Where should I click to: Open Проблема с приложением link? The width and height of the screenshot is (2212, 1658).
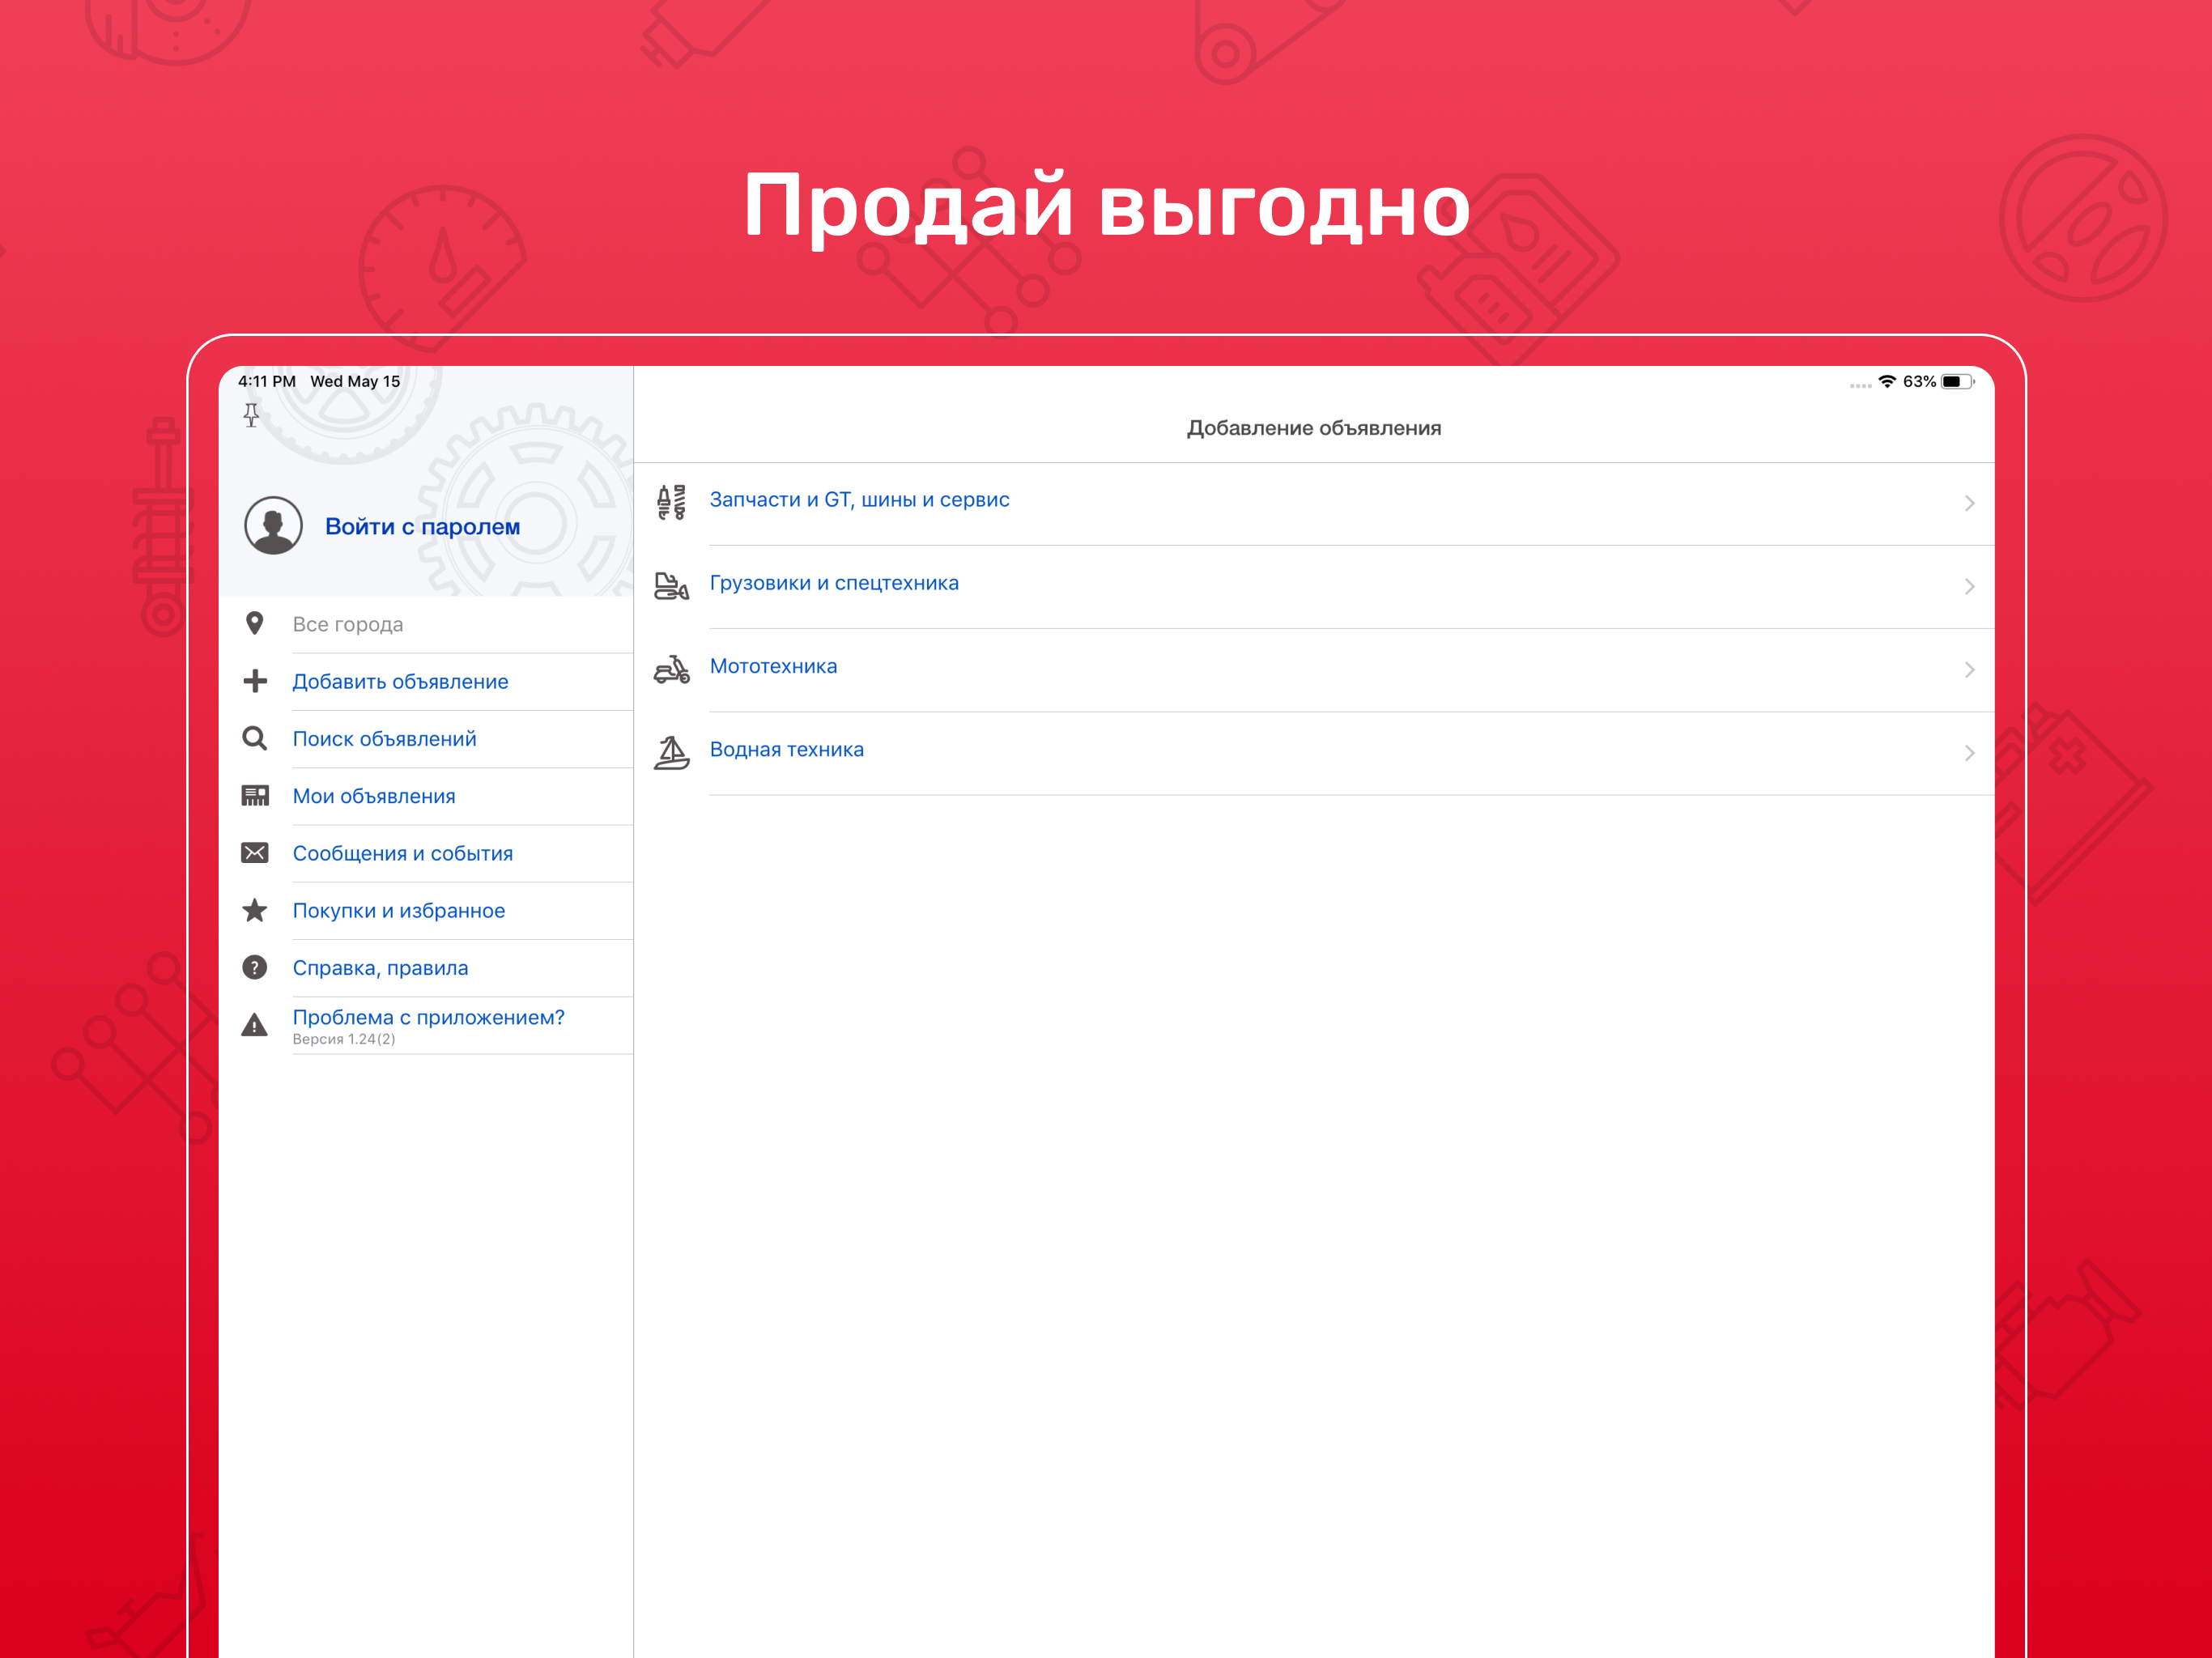(428, 1018)
